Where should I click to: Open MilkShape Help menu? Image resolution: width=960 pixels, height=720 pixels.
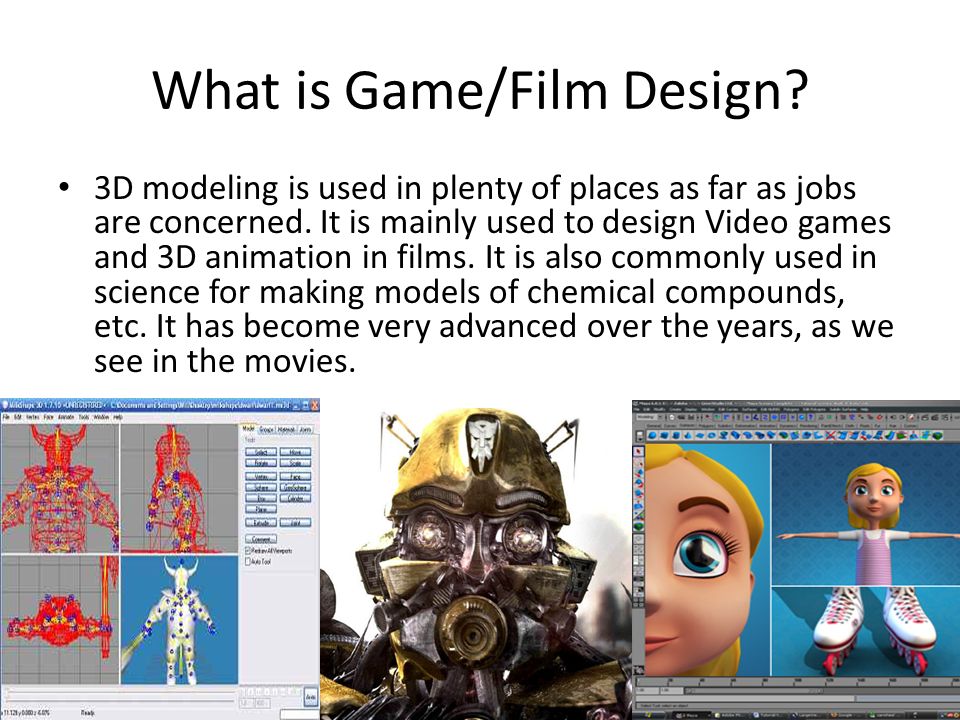[x=118, y=417]
